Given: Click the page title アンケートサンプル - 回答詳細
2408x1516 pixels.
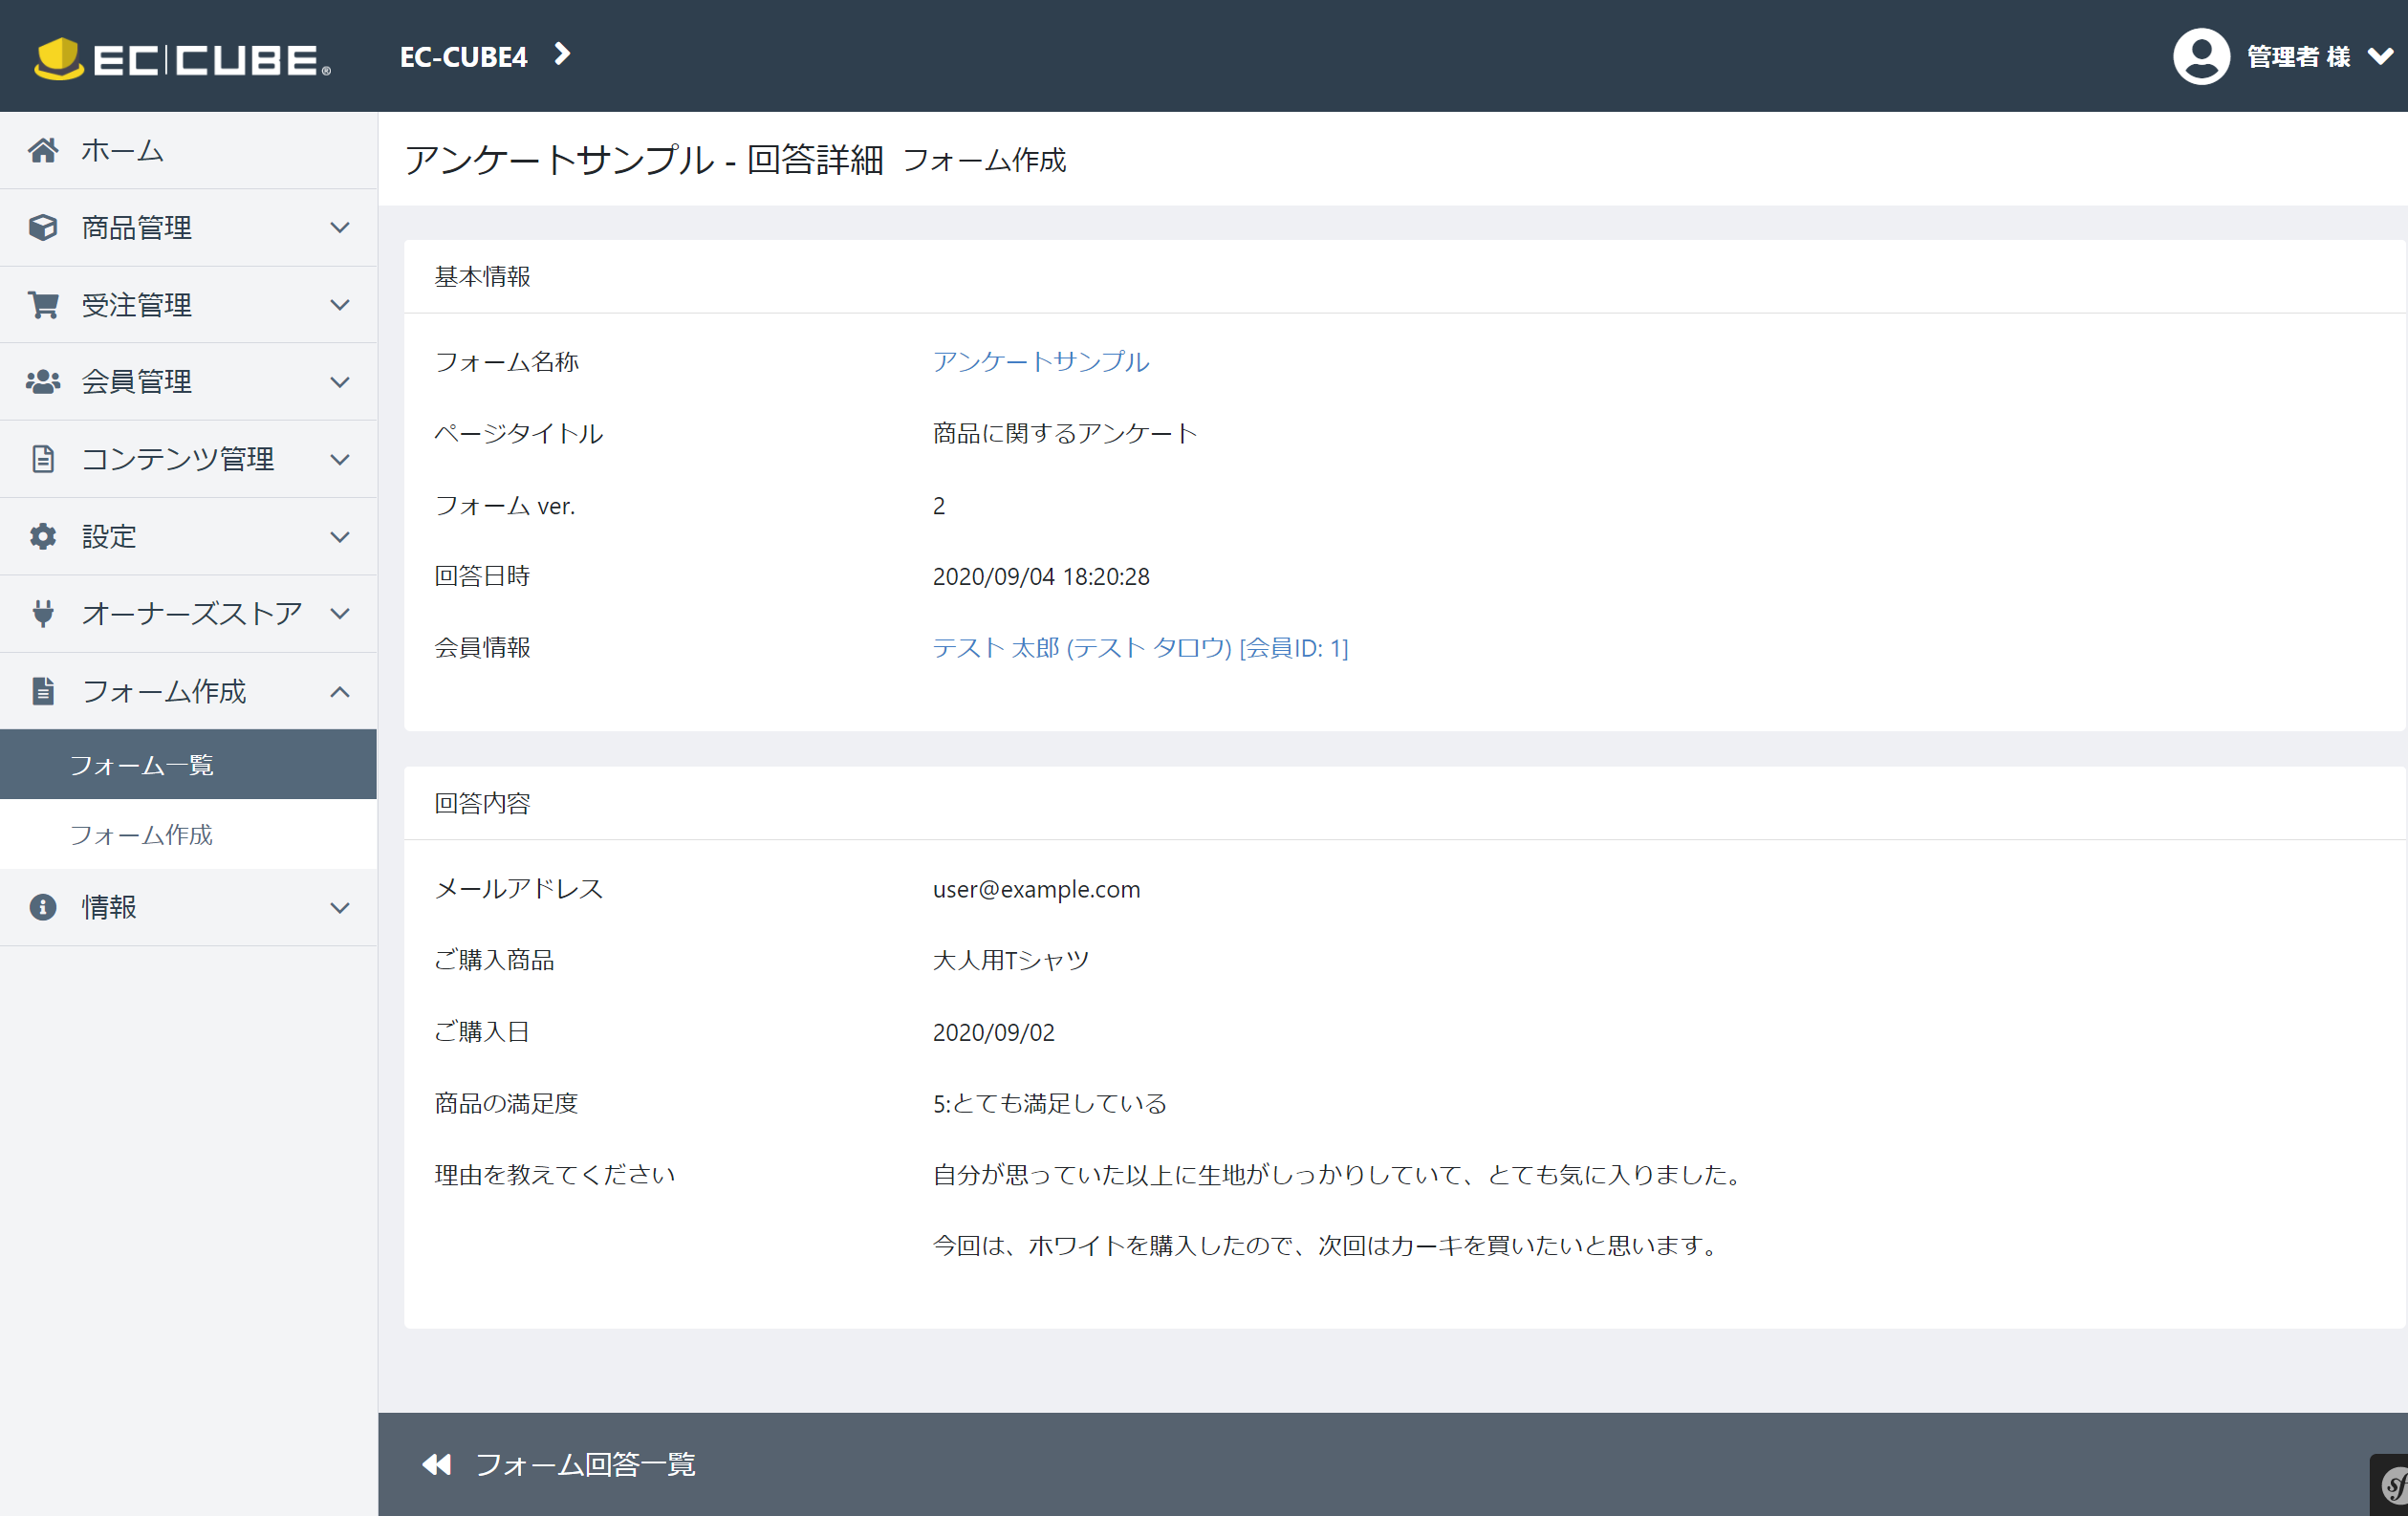Looking at the screenshot, I should click(x=643, y=160).
